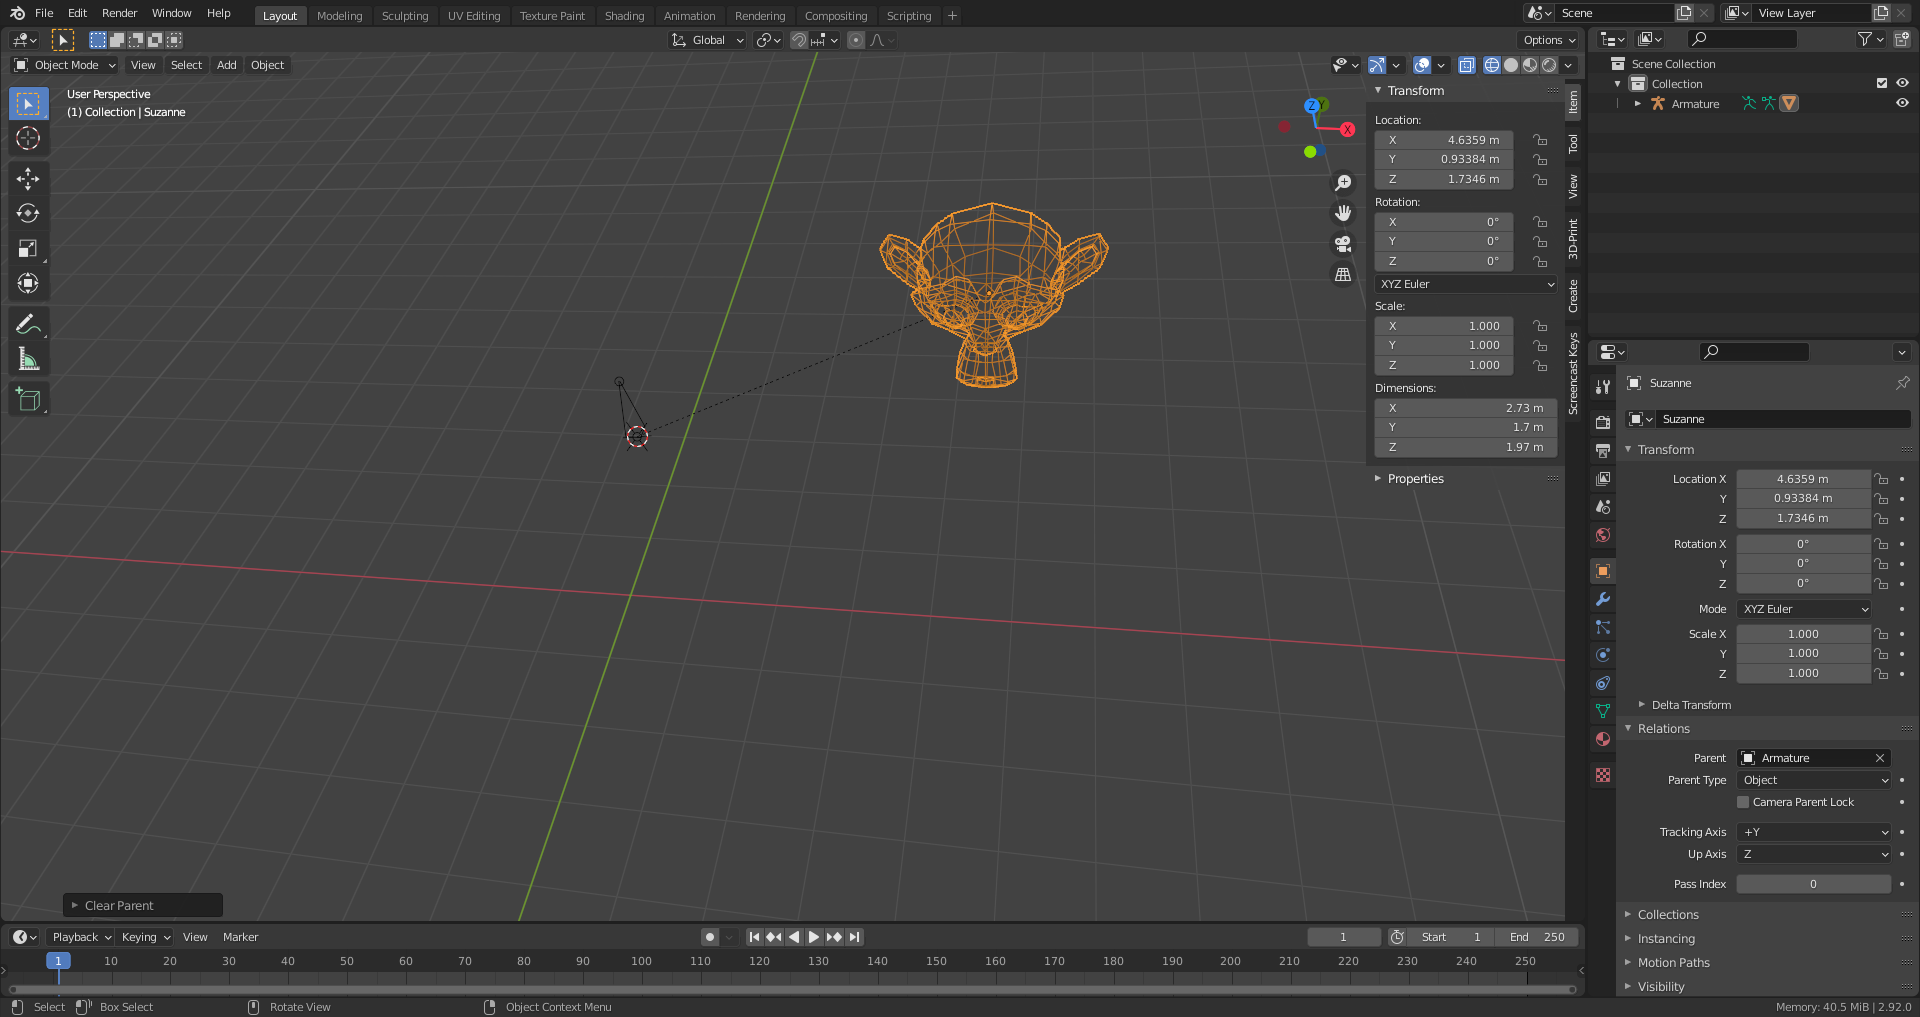
Task: Toggle proportional editing button
Action: point(856,40)
